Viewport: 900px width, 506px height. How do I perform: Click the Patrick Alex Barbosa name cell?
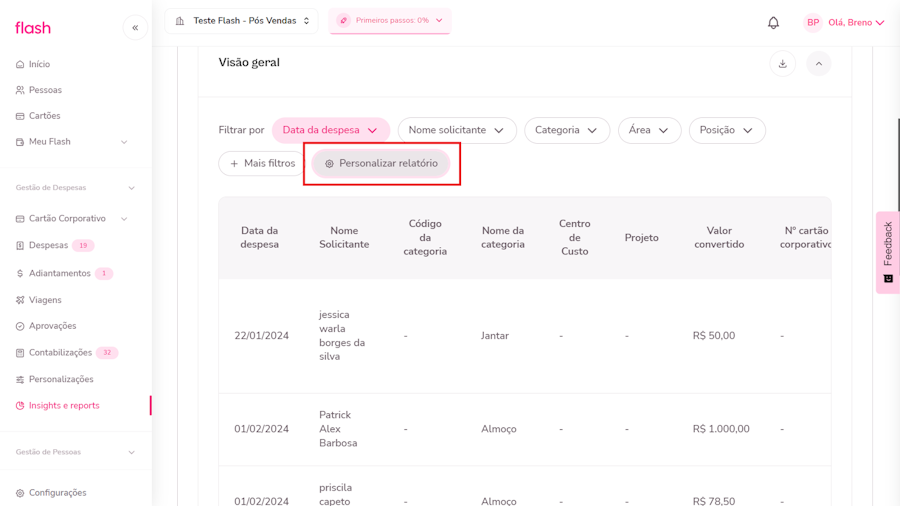(x=338, y=429)
